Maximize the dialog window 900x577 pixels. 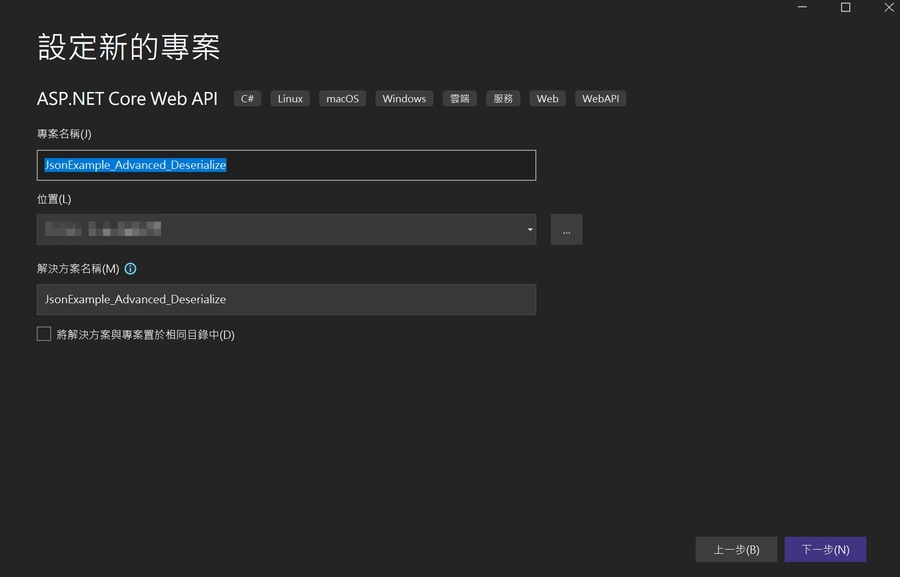click(845, 8)
